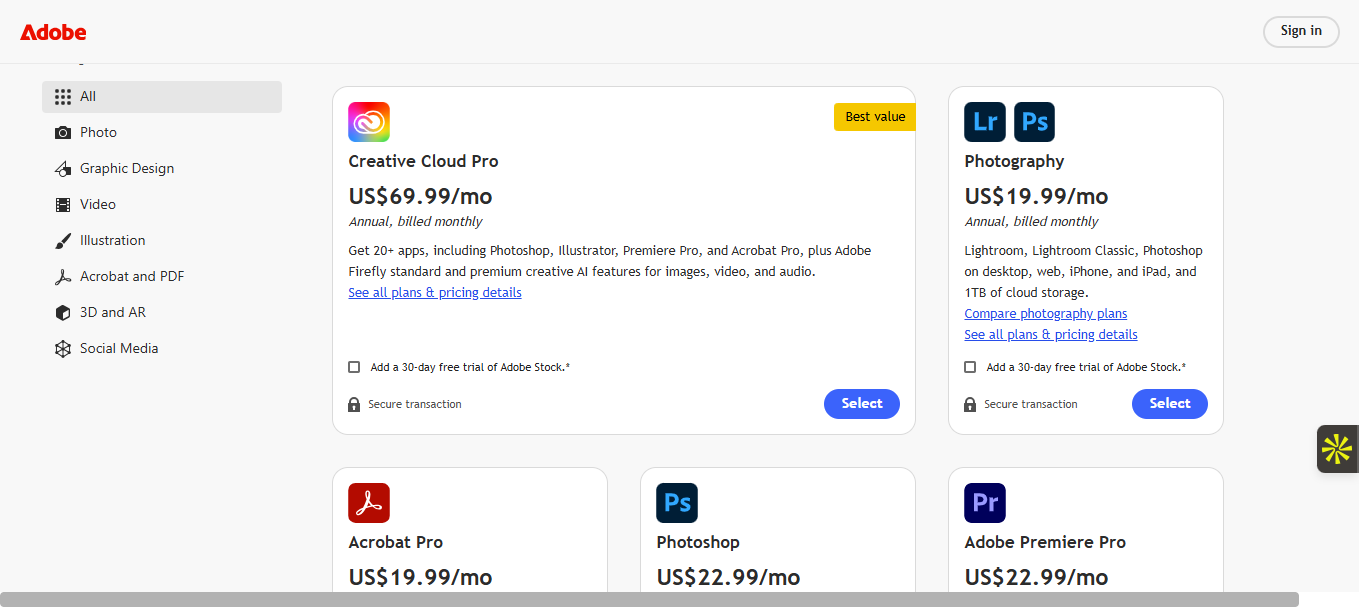The image size is (1359, 607).
Task: Click the Acrobat Pro app icon
Action: click(369, 503)
